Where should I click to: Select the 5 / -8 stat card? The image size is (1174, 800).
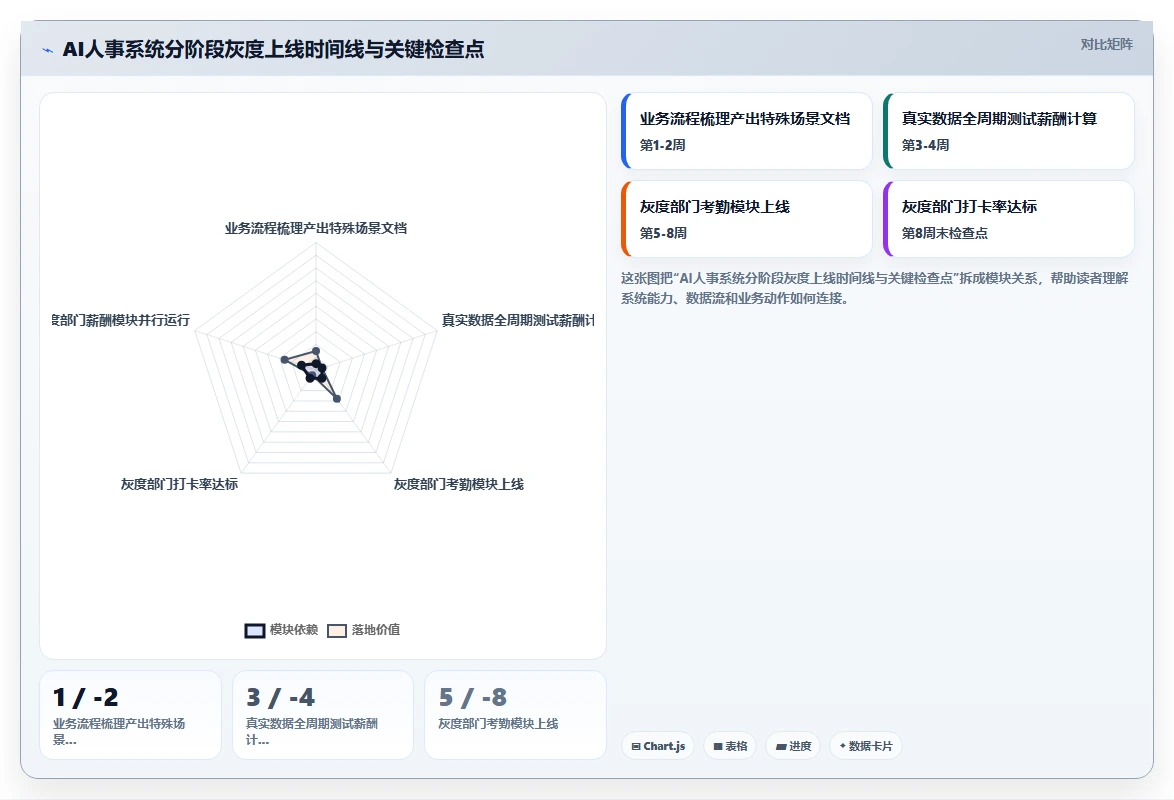click(515, 715)
